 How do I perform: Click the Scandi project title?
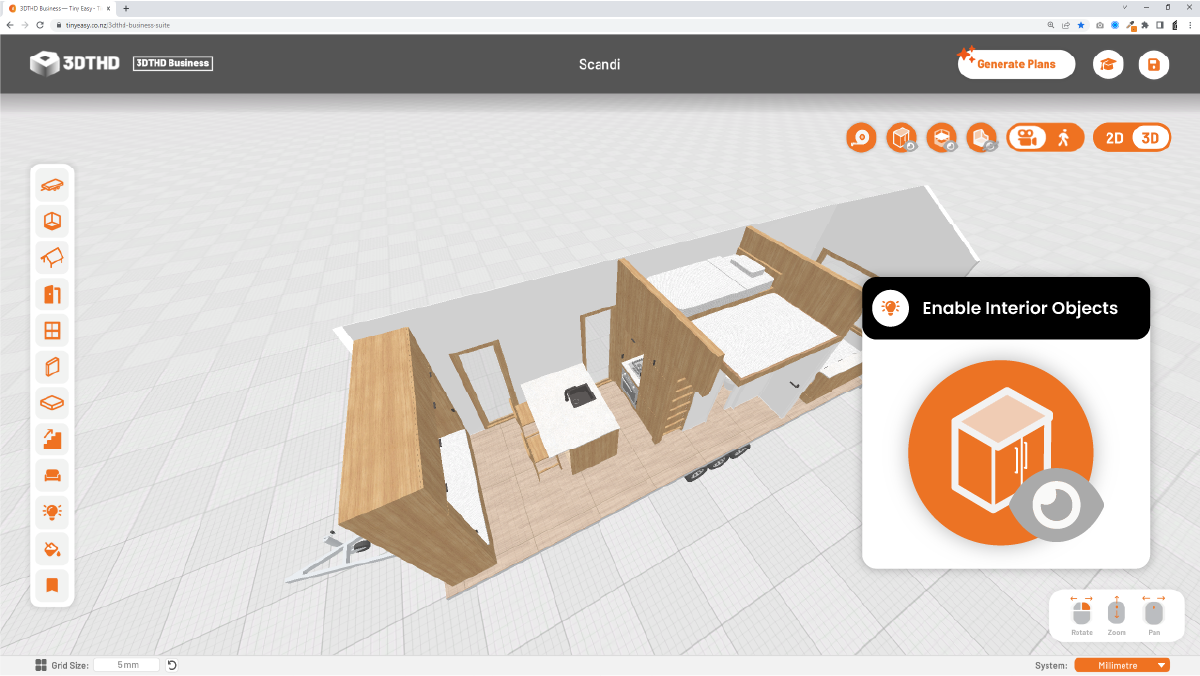click(x=600, y=64)
